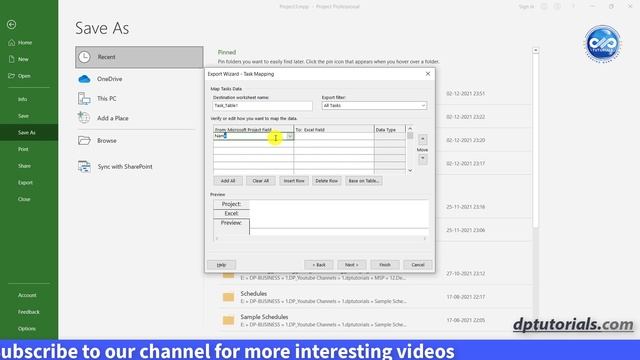Click the From: Microsoft Project Field header
Screen dimensions: 640x360
253,129
